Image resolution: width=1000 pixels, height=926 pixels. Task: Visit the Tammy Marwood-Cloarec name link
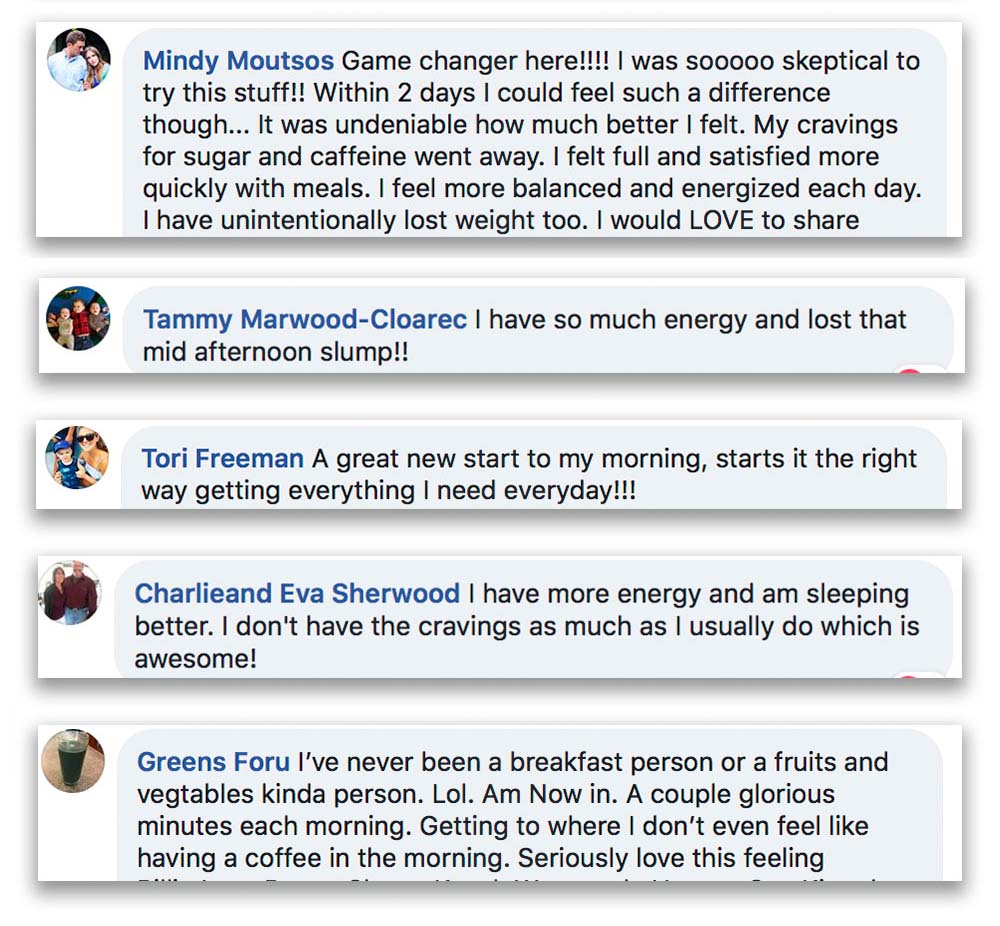pyautogui.click(x=304, y=320)
